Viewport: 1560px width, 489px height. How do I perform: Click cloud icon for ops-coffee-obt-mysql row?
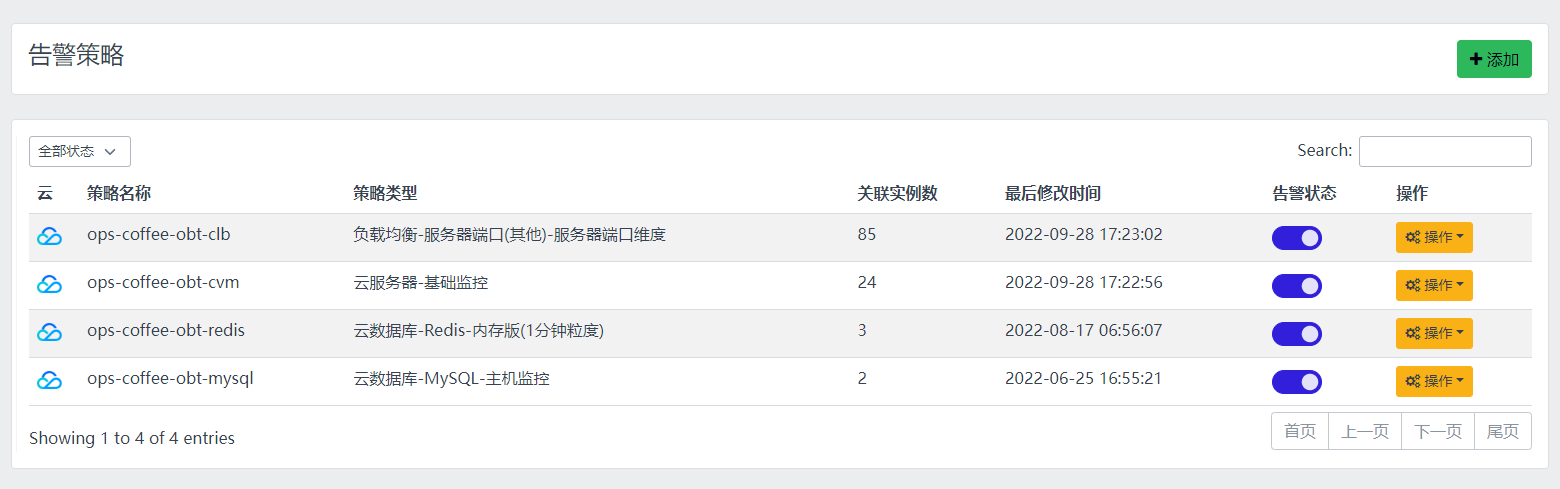point(50,380)
